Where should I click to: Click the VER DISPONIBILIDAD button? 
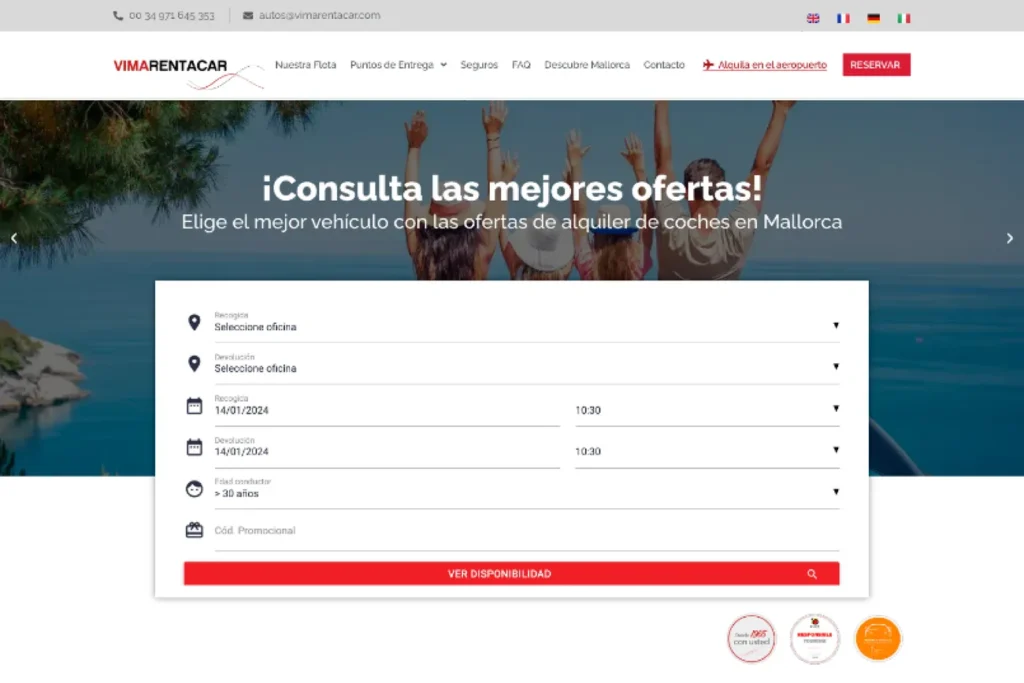(511, 573)
